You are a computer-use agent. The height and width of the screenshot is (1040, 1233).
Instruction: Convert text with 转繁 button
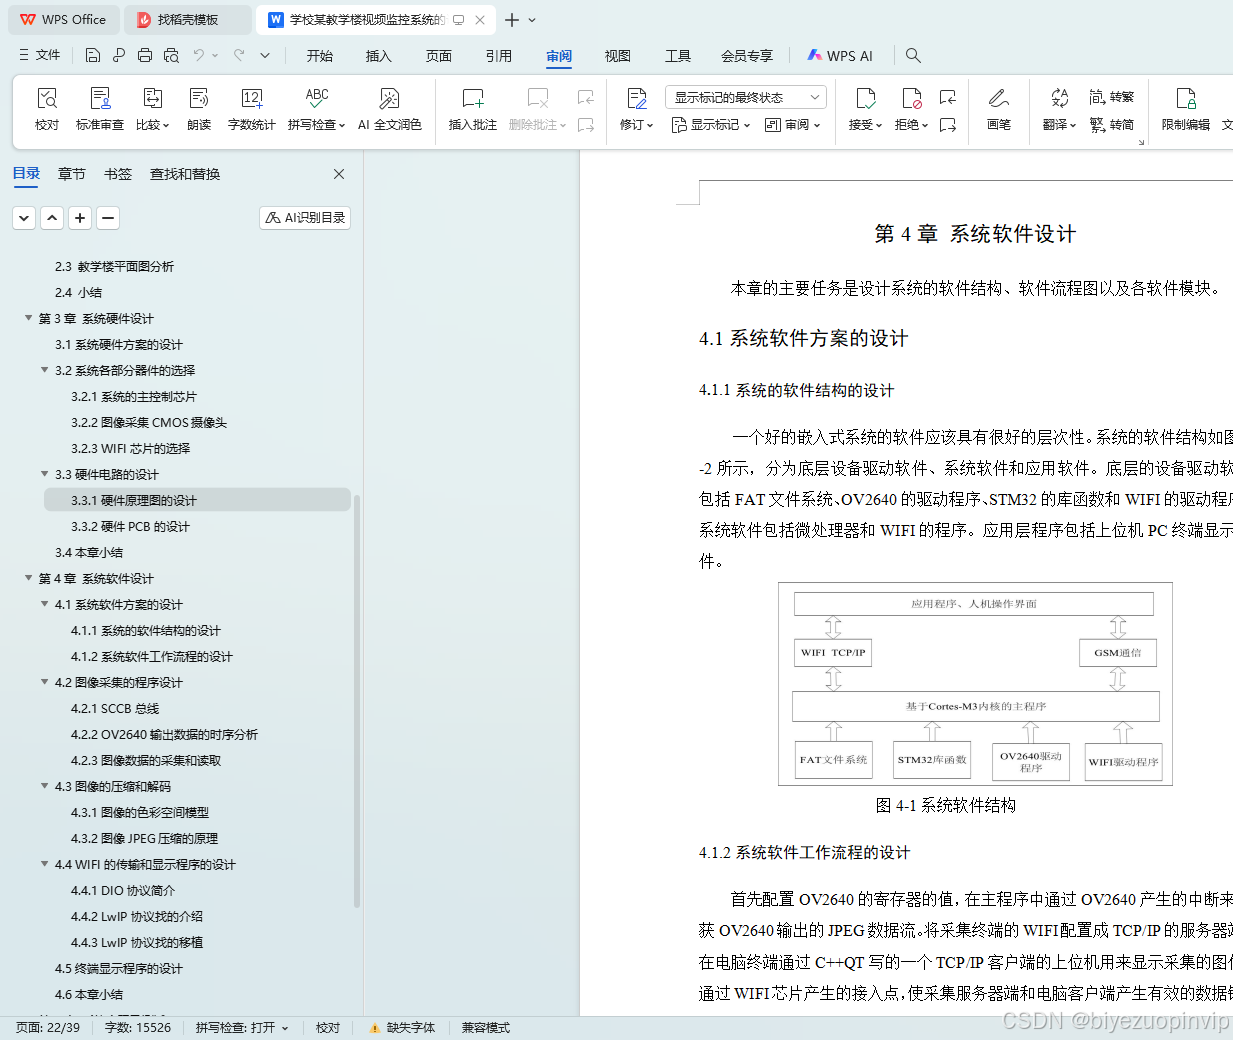click(x=1111, y=97)
